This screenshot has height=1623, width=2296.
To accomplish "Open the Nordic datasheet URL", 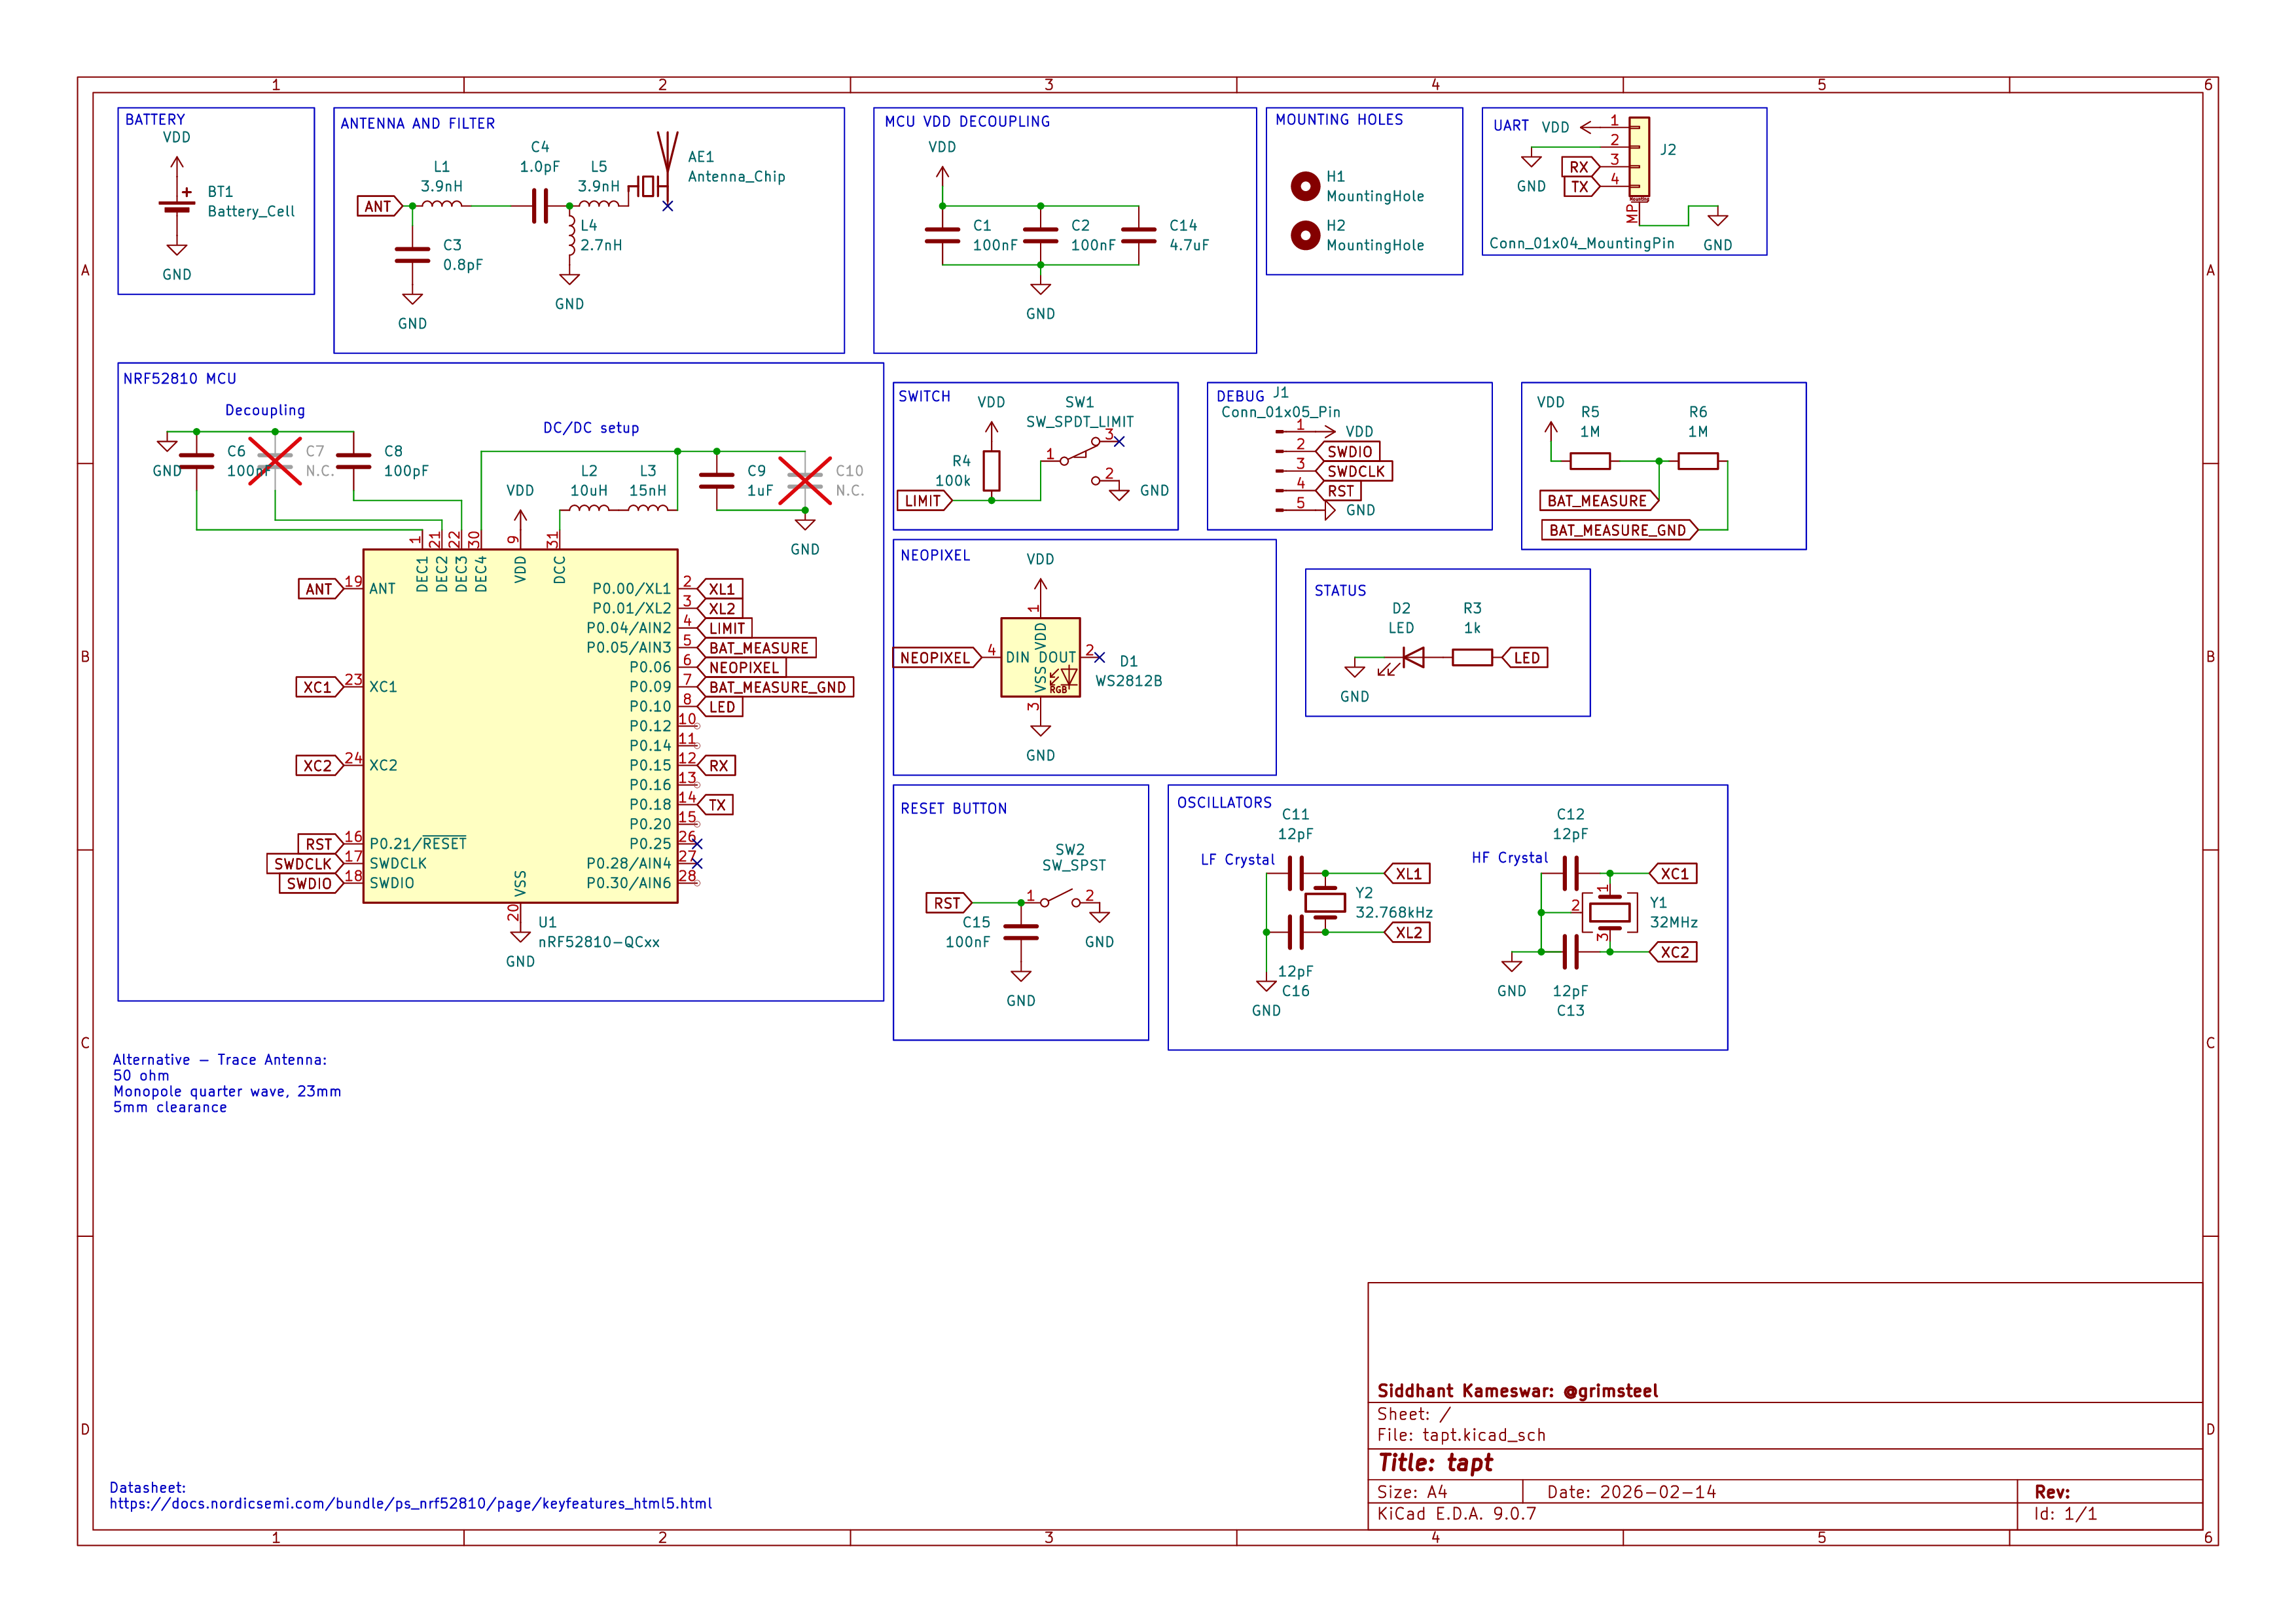I will click(411, 1503).
